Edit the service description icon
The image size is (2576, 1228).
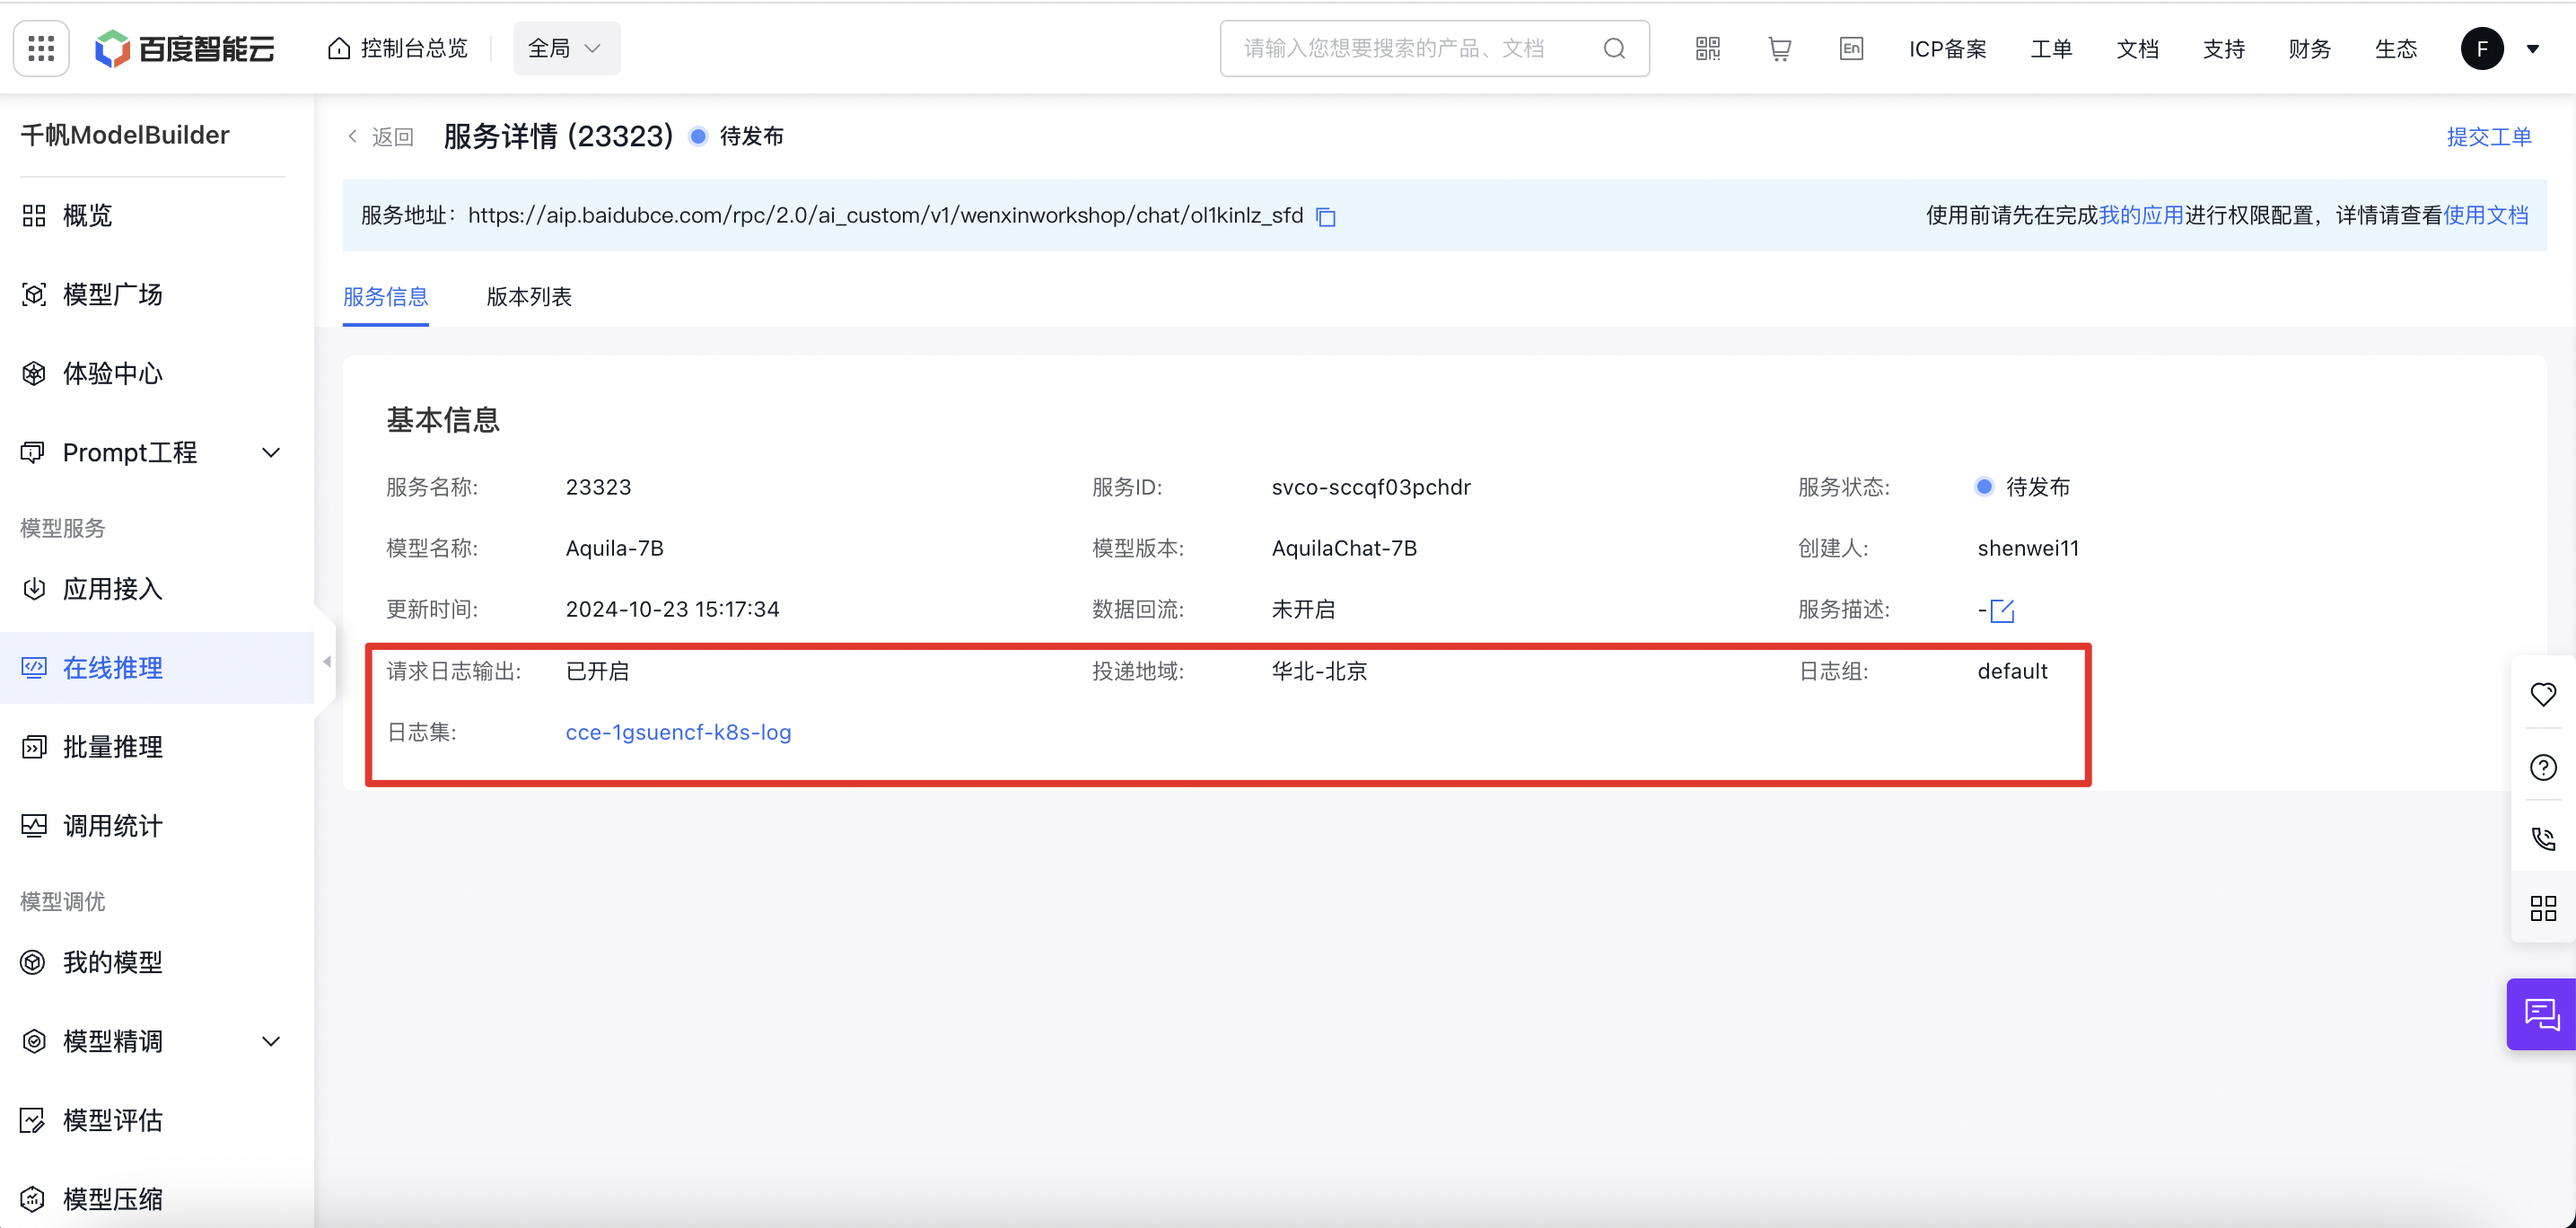[2001, 610]
